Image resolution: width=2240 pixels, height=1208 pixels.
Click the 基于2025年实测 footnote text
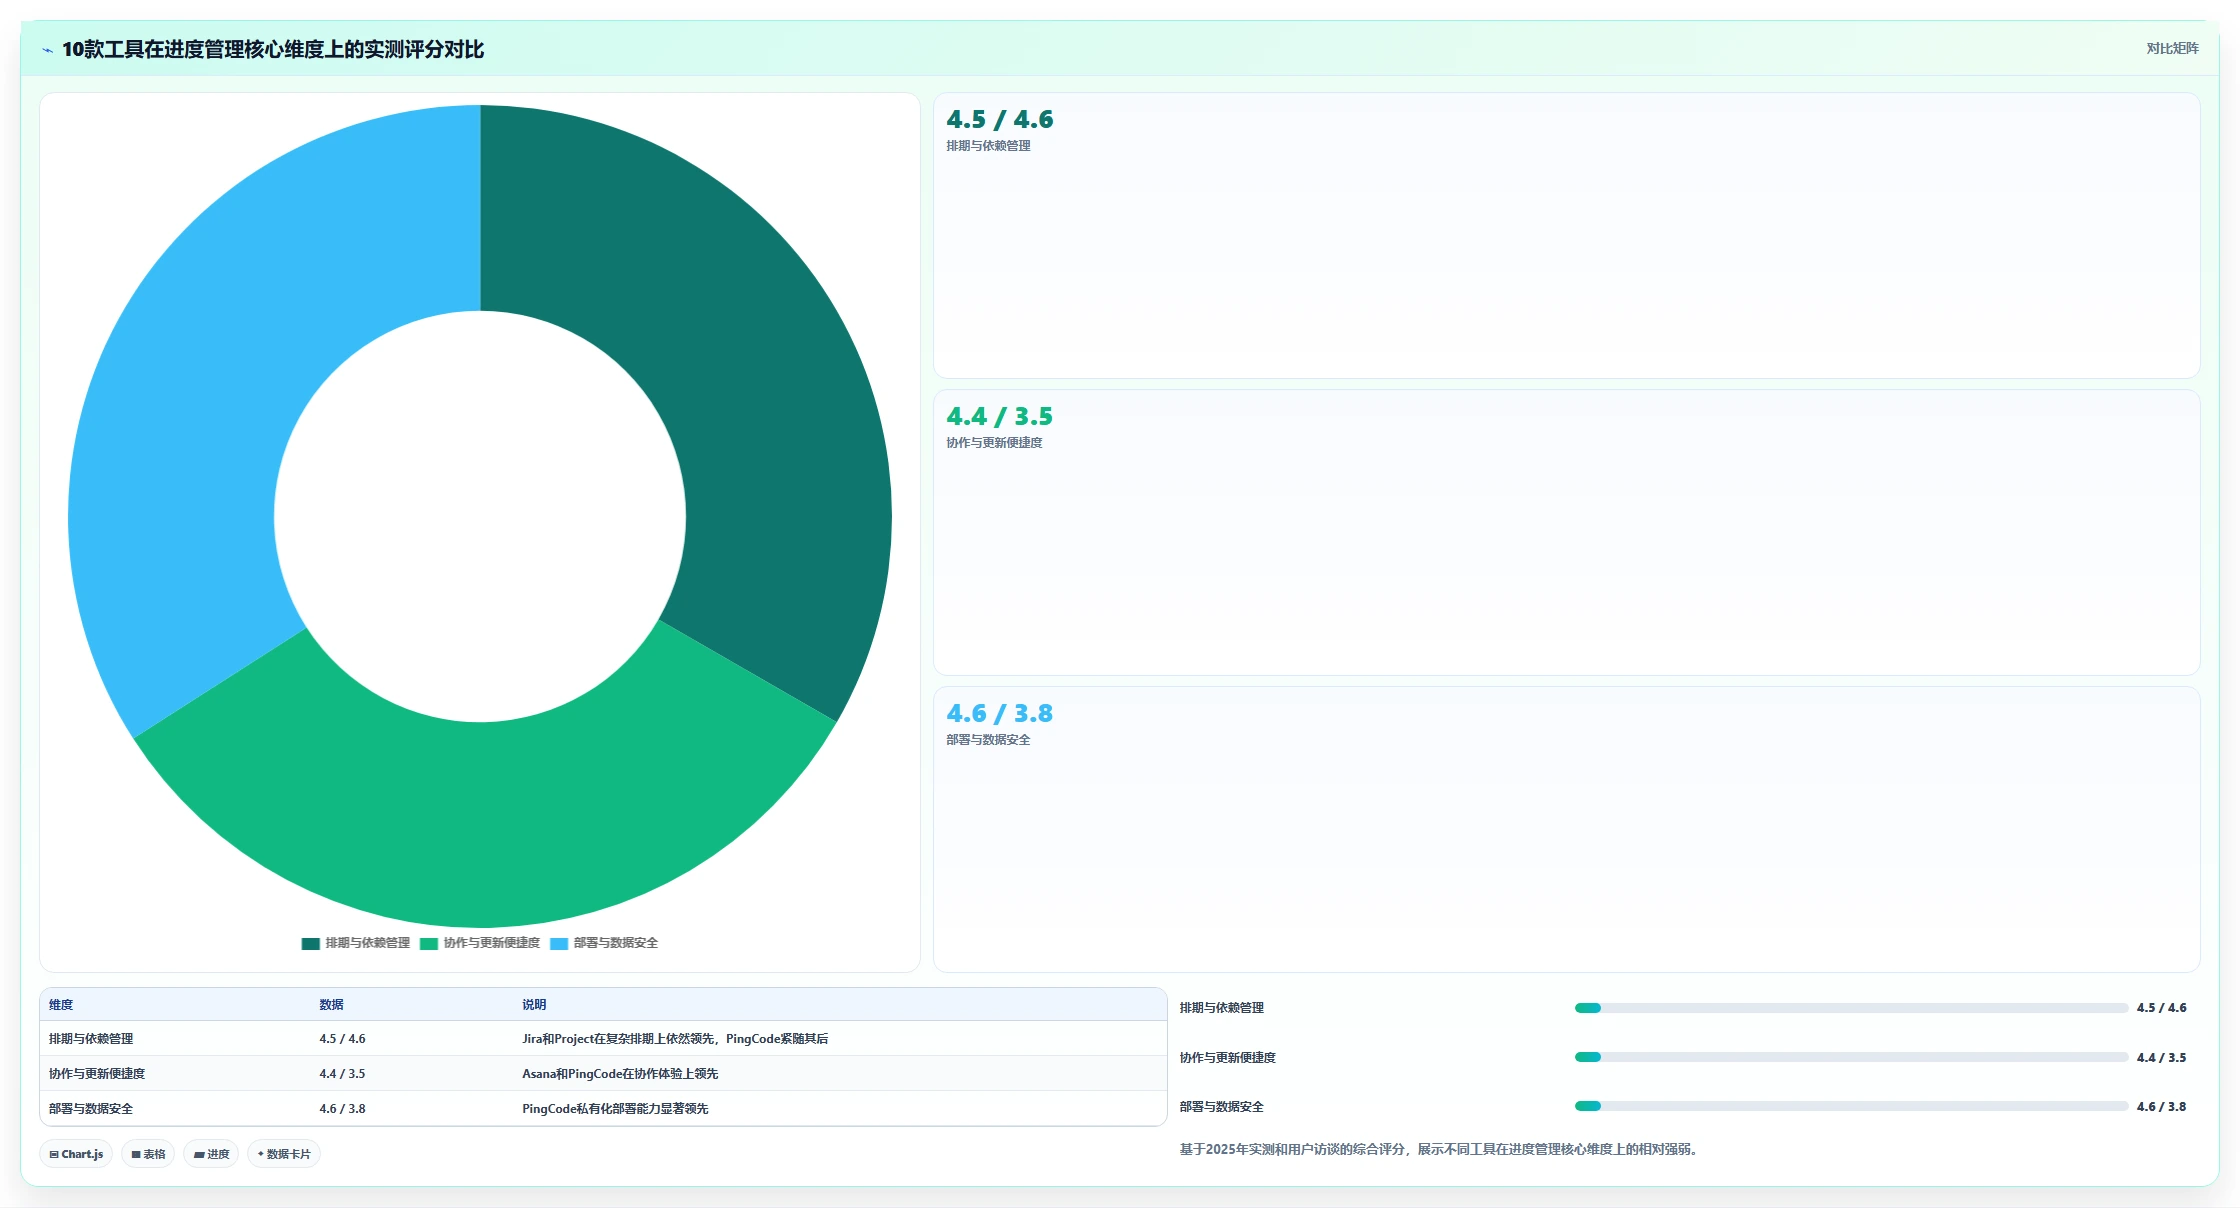pos(1440,1150)
